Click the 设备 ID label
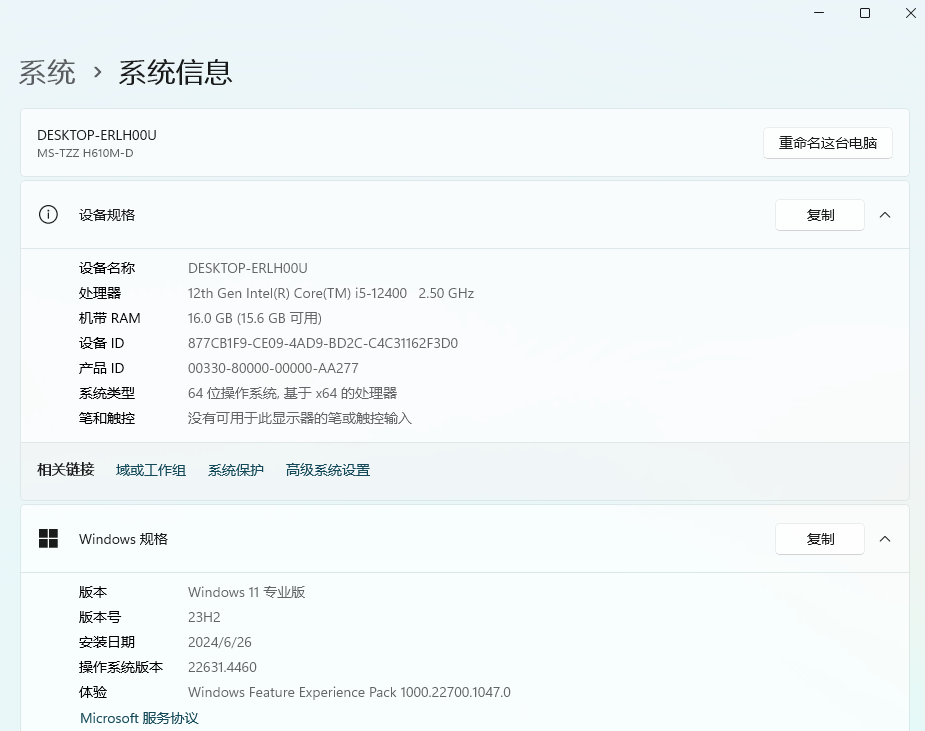 [101, 343]
